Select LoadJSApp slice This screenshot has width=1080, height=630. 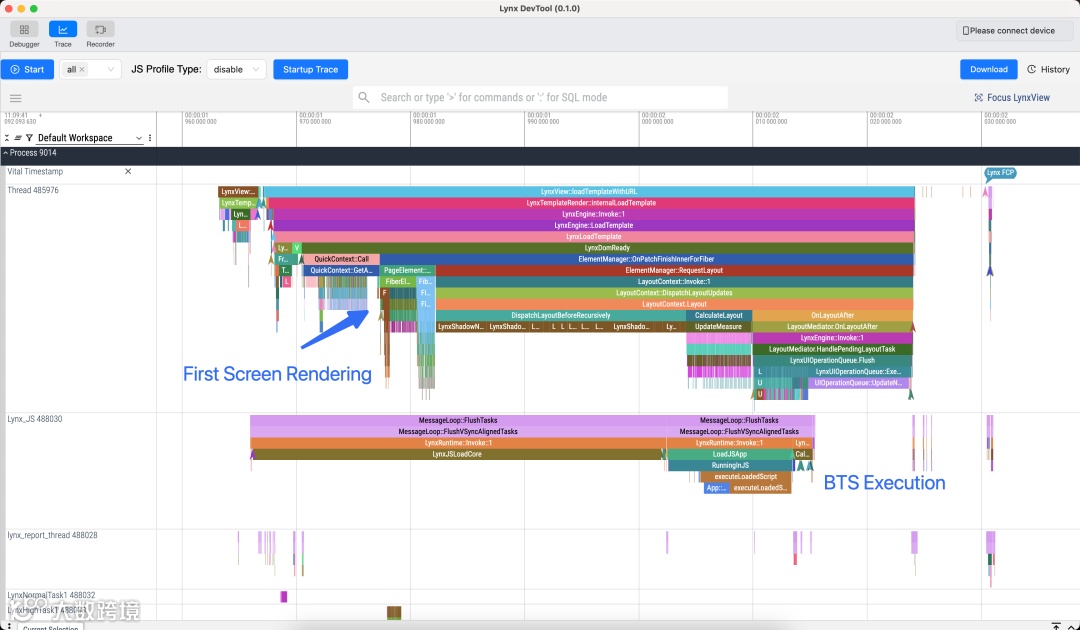click(729, 454)
